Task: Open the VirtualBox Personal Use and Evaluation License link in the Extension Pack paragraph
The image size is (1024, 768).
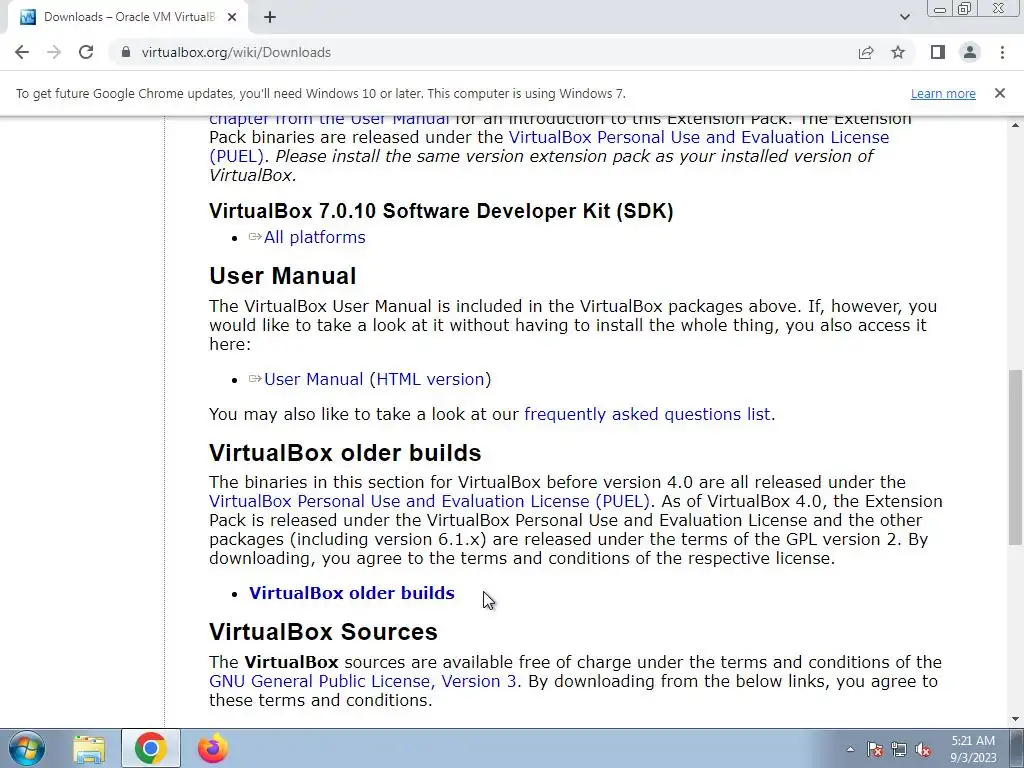Action: coord(549,147)
